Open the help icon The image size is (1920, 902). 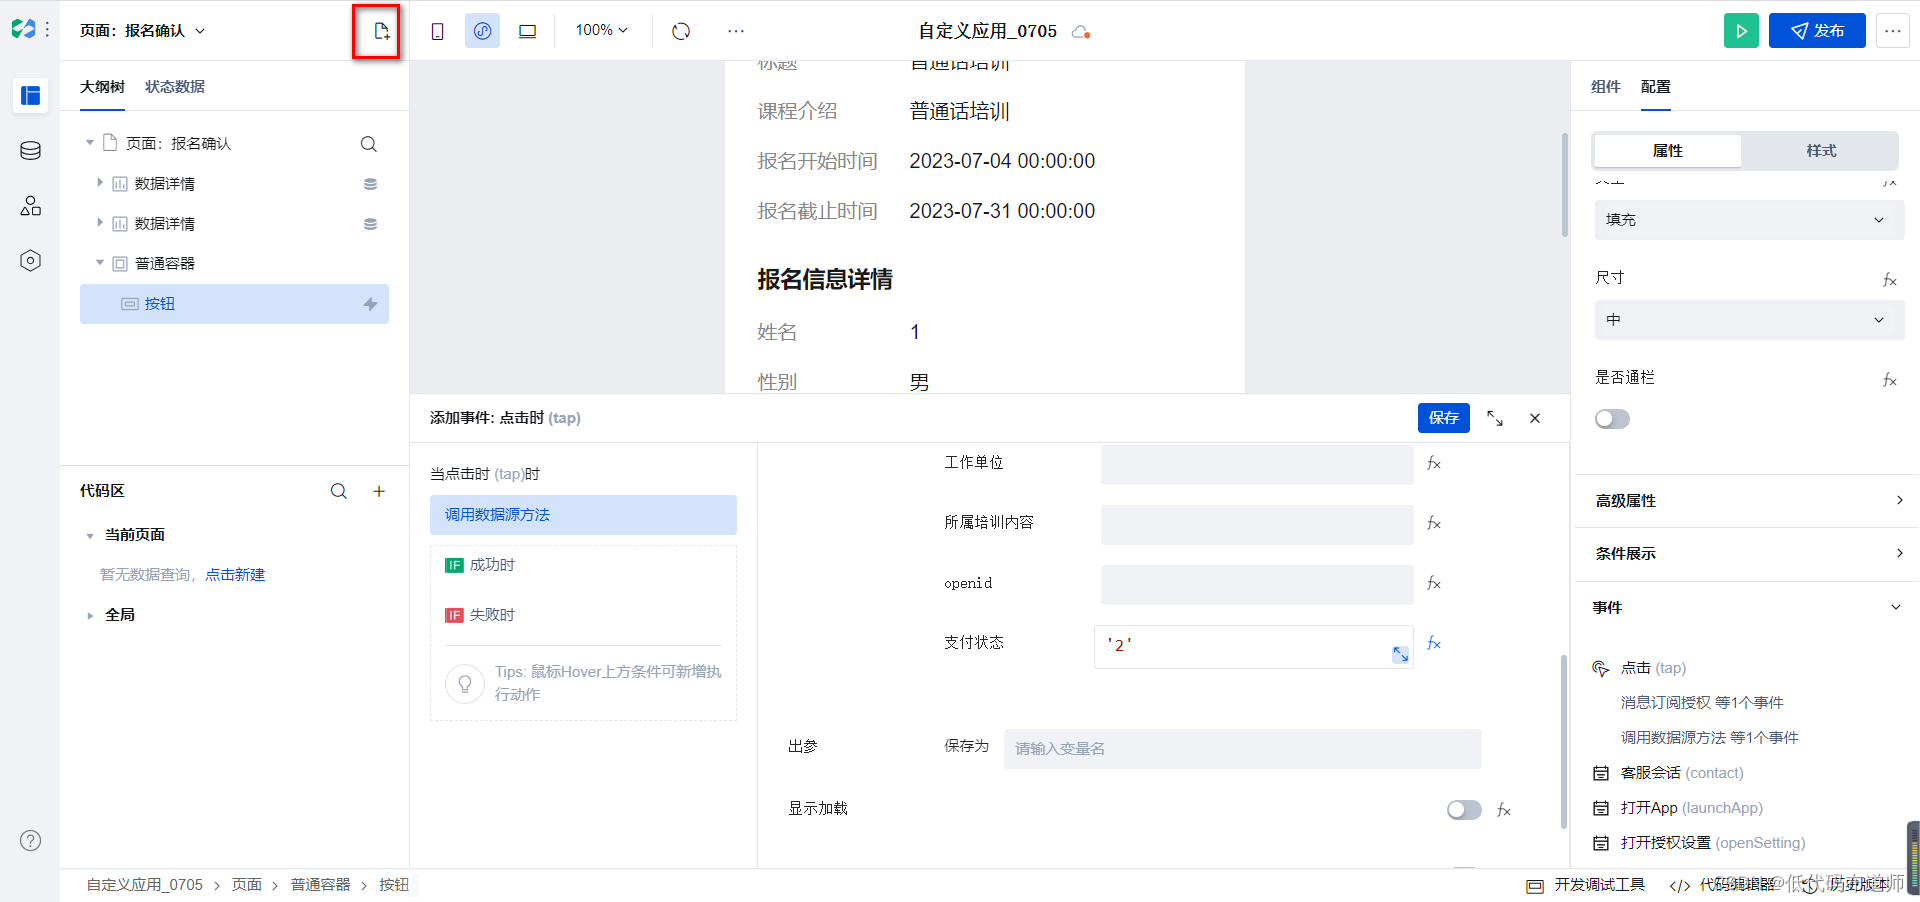click(31, 840)
